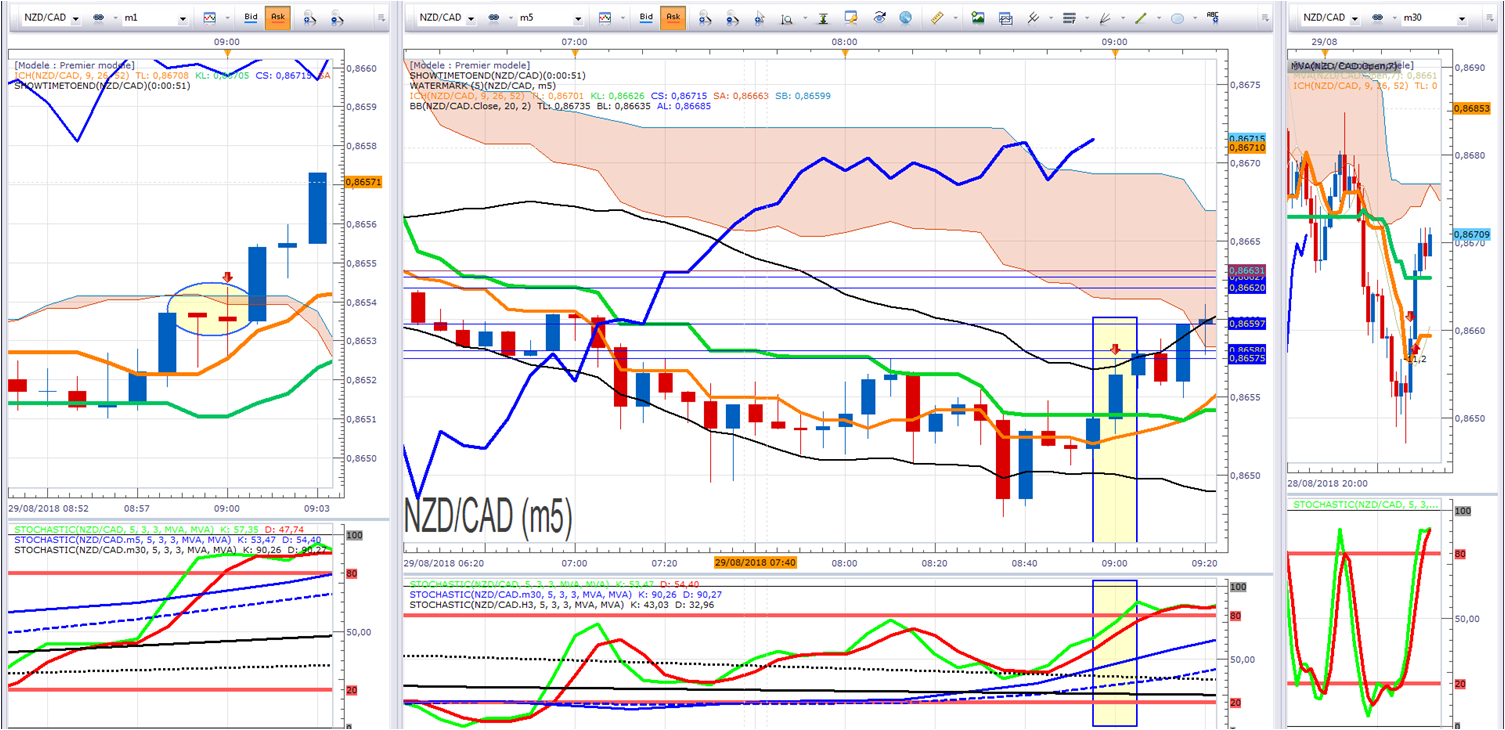The height and width of the screenshot is (730, 1505).
Task: Click the 0,86709 price label on m30 axis
Action: tap(1474, 234)
